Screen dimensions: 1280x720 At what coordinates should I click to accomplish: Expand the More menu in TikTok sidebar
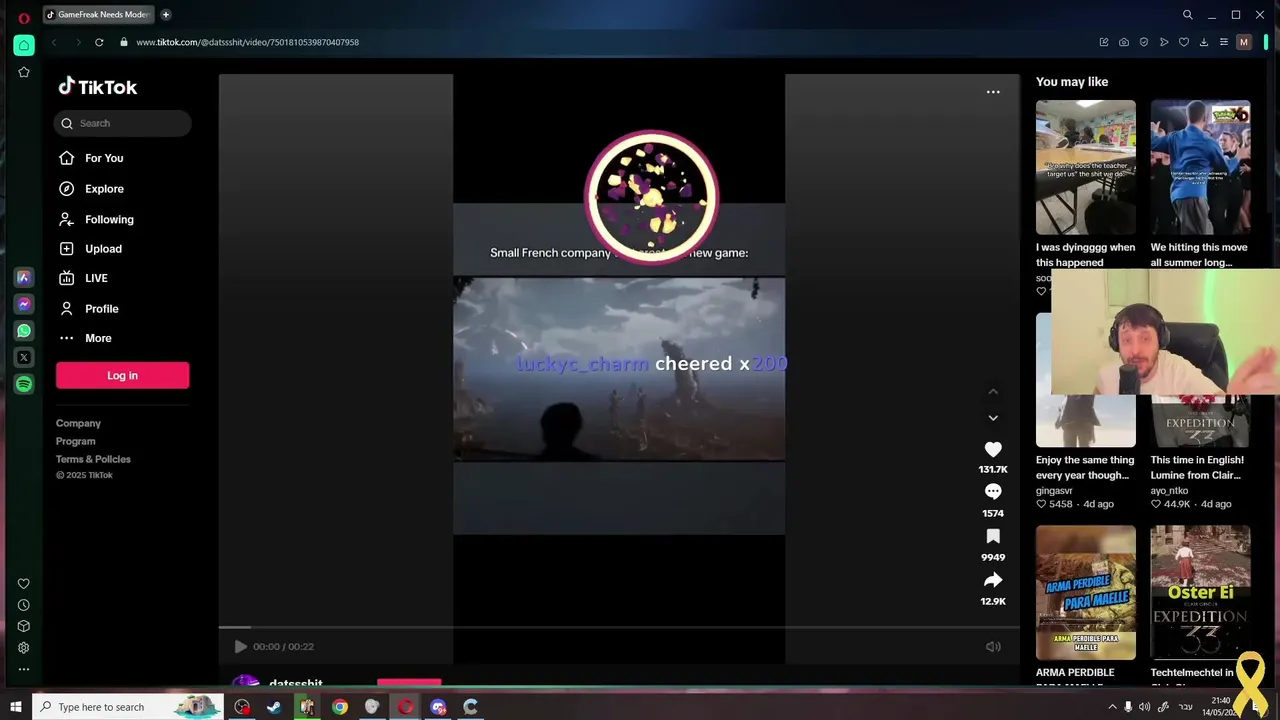[98, 338]
